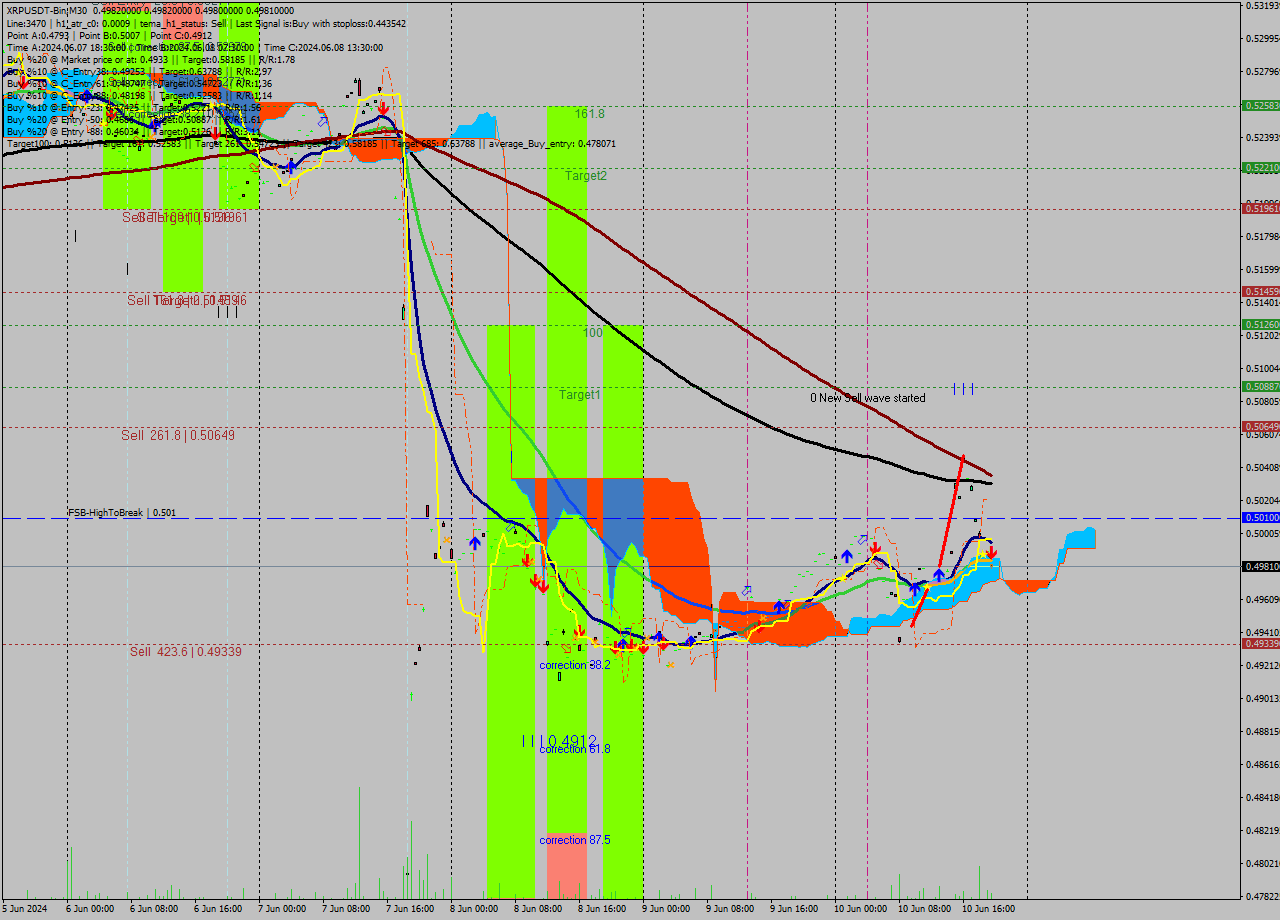Select the 'Sell 261.8 | 0.50649' label
Viewport: 1280px width, 920px height.
178,435
